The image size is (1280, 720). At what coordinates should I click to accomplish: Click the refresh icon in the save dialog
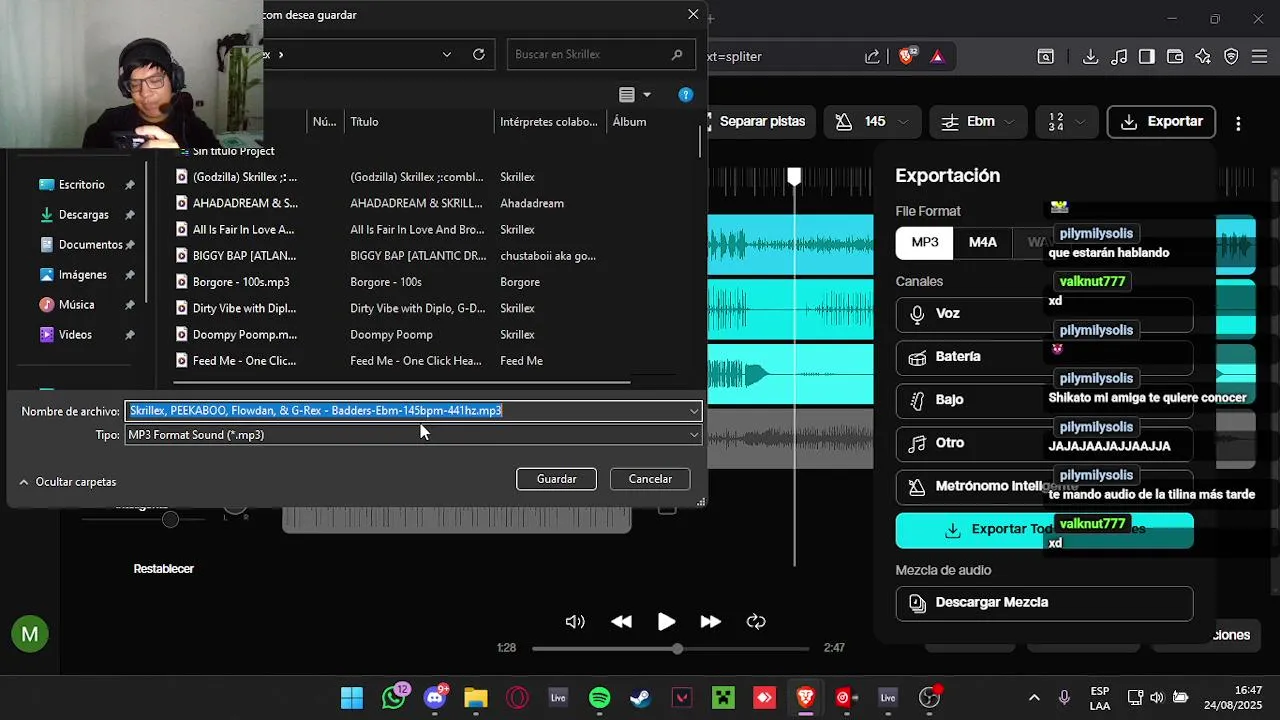pos(479,54)
